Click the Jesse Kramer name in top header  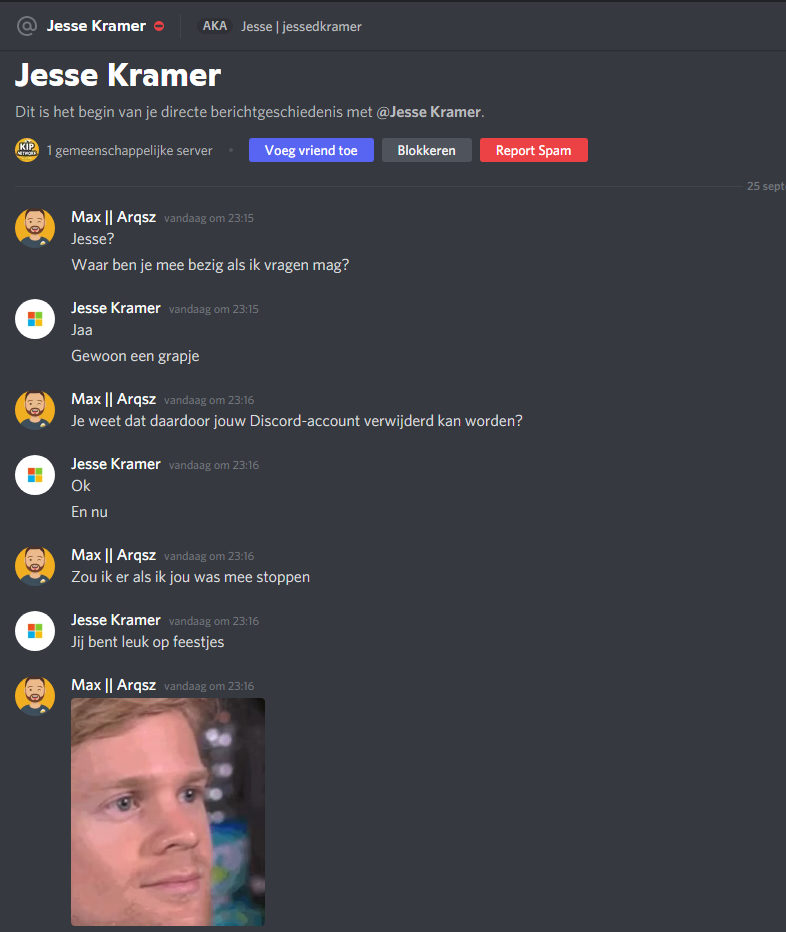(x=96, y=26)
